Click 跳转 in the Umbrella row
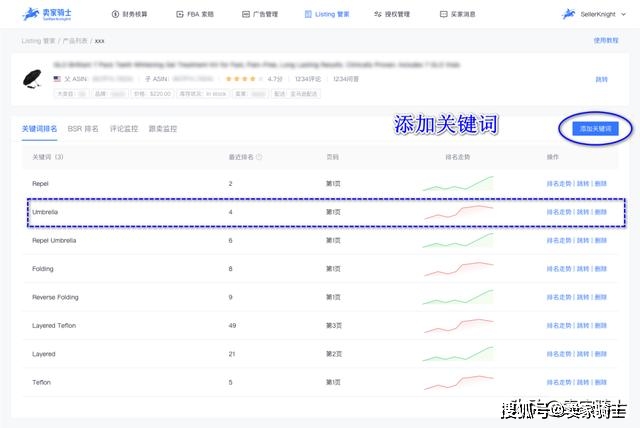Screen dimensions: 640x428 pyautogui.click(x=583, y=212)
